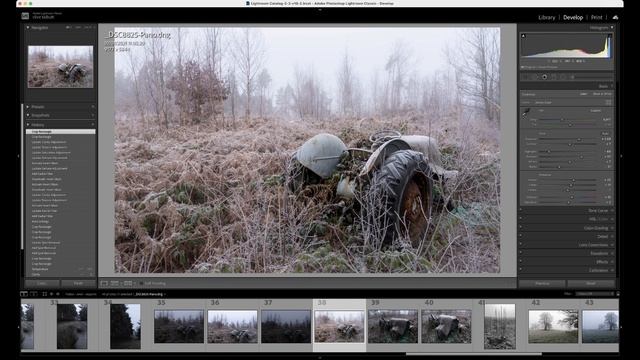The width and height of the screenshot is (640, 360).
Task: Click the Highlights slider handle
Action: coord(549,151)
